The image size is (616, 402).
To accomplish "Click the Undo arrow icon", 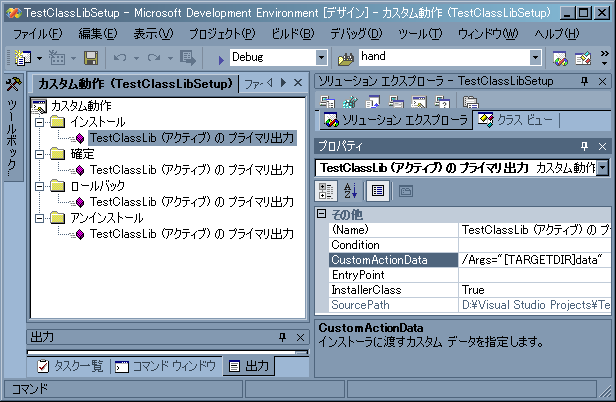I will coord(120,58).
